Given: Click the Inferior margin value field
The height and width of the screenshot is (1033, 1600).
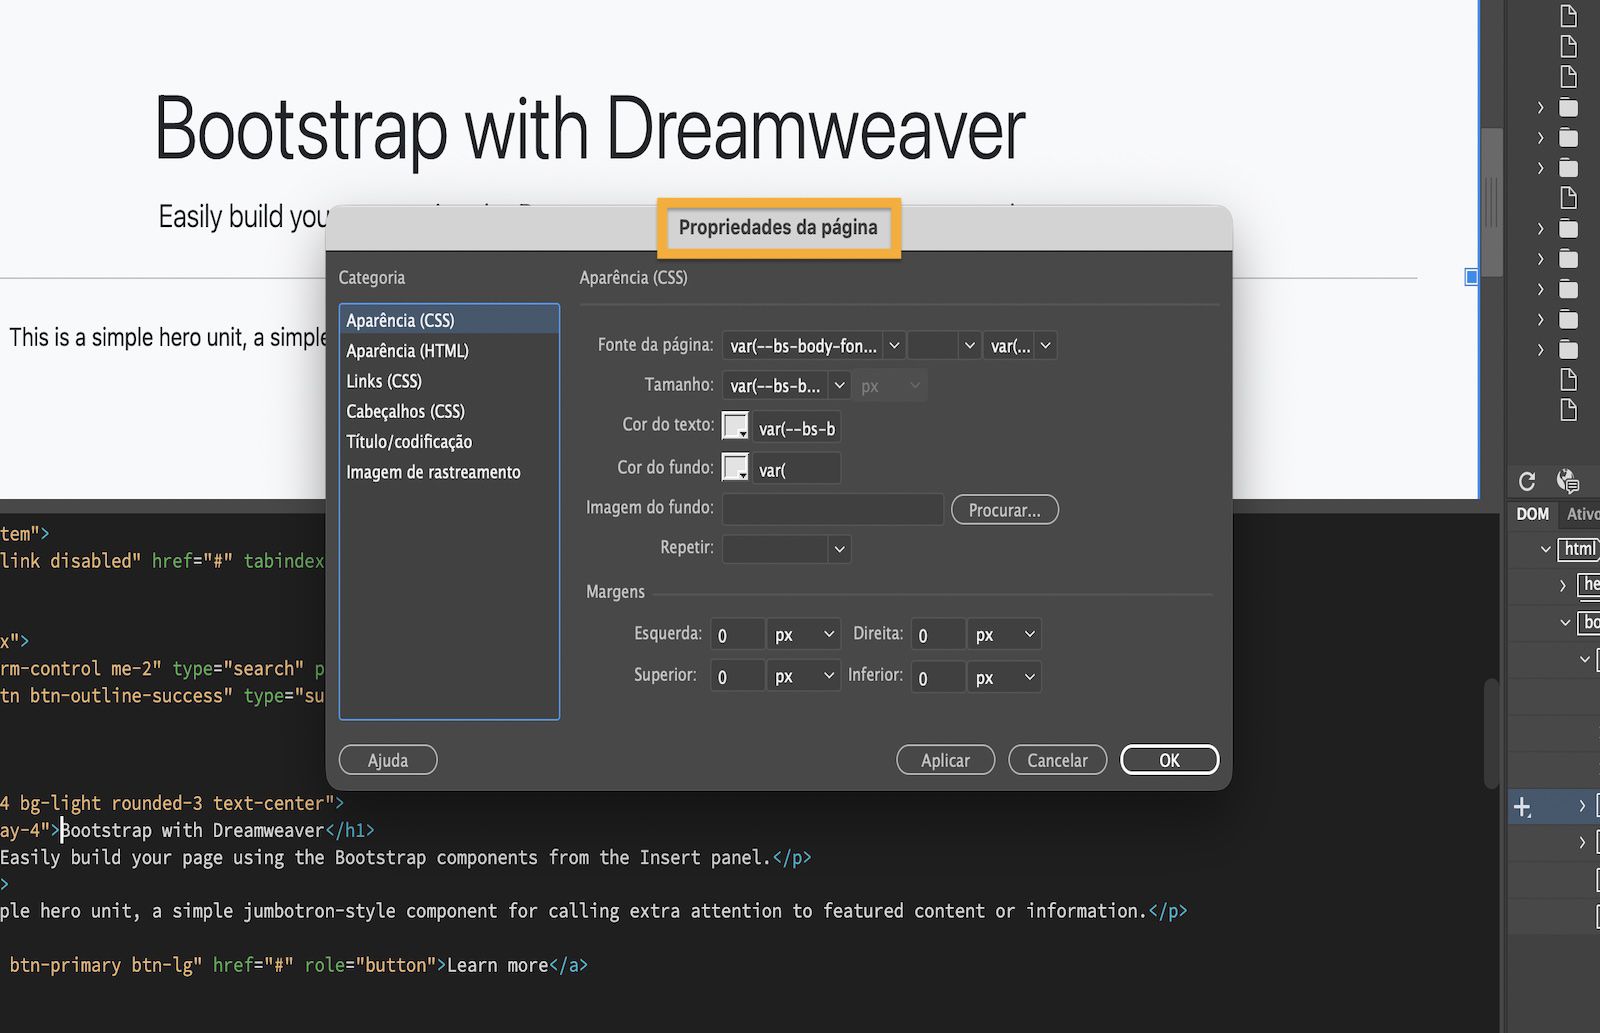Looking at the screenshot, I should tap(938, 677).
